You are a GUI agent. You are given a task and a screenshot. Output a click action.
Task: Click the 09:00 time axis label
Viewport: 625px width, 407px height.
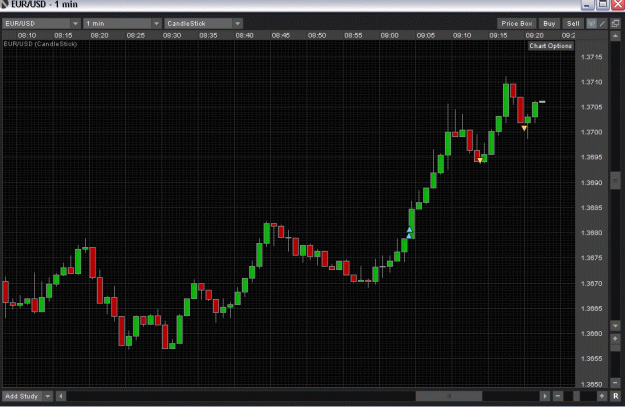[389, 35]
